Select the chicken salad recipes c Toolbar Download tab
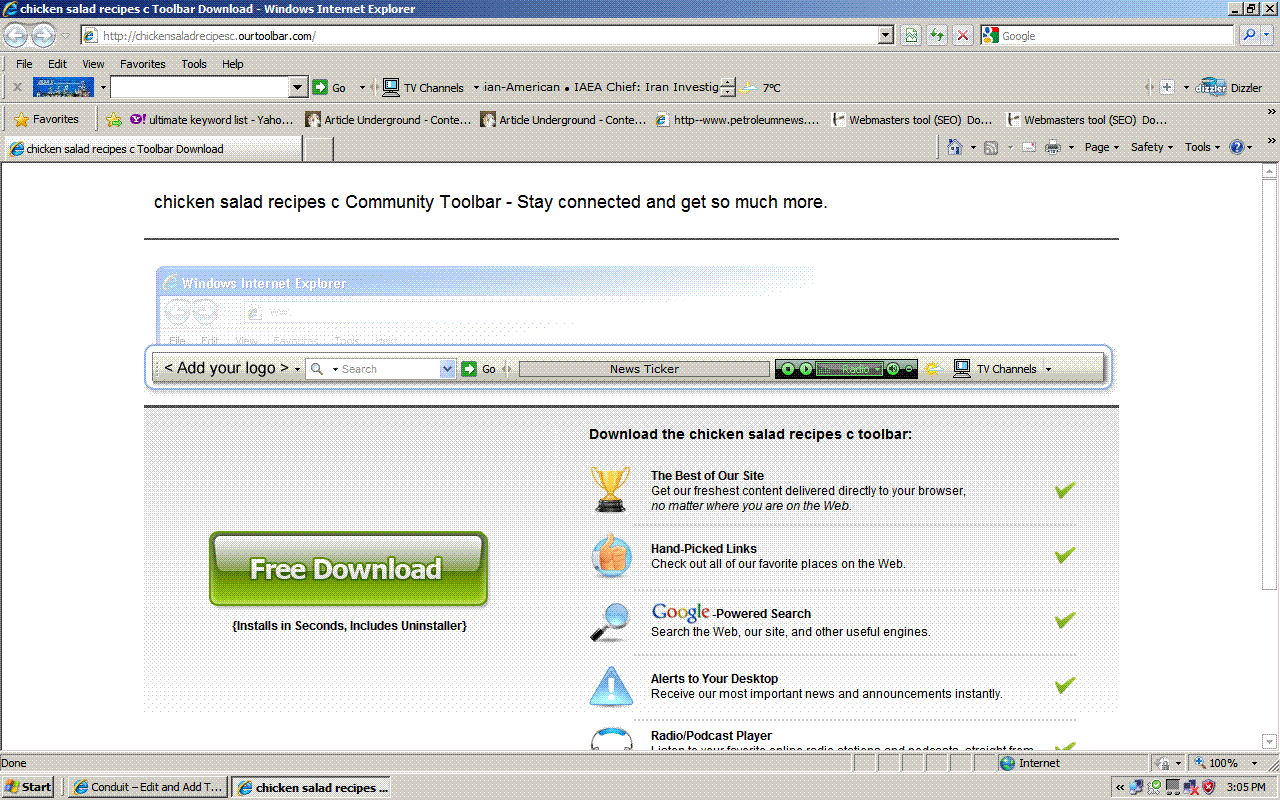Image resolution: width=1280 pixels, height=800 pixels. pyautogui.click(x=152, y=149)
